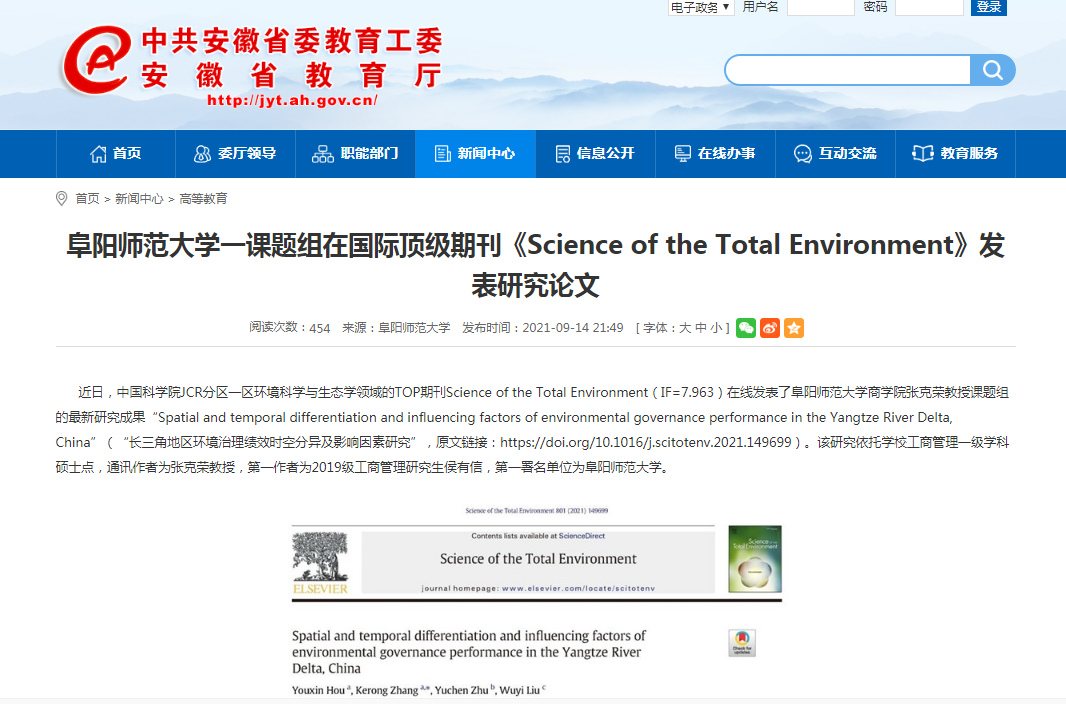Click the 用户名 username input field

click(820, 7)
